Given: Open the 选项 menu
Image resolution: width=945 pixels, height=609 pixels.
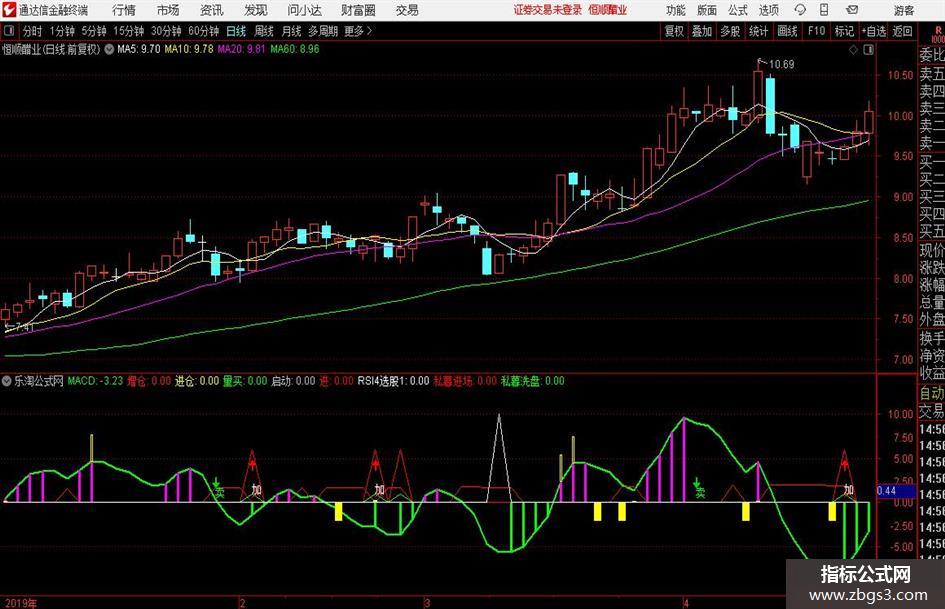Looking at the screenshot, I should [768, 10].
